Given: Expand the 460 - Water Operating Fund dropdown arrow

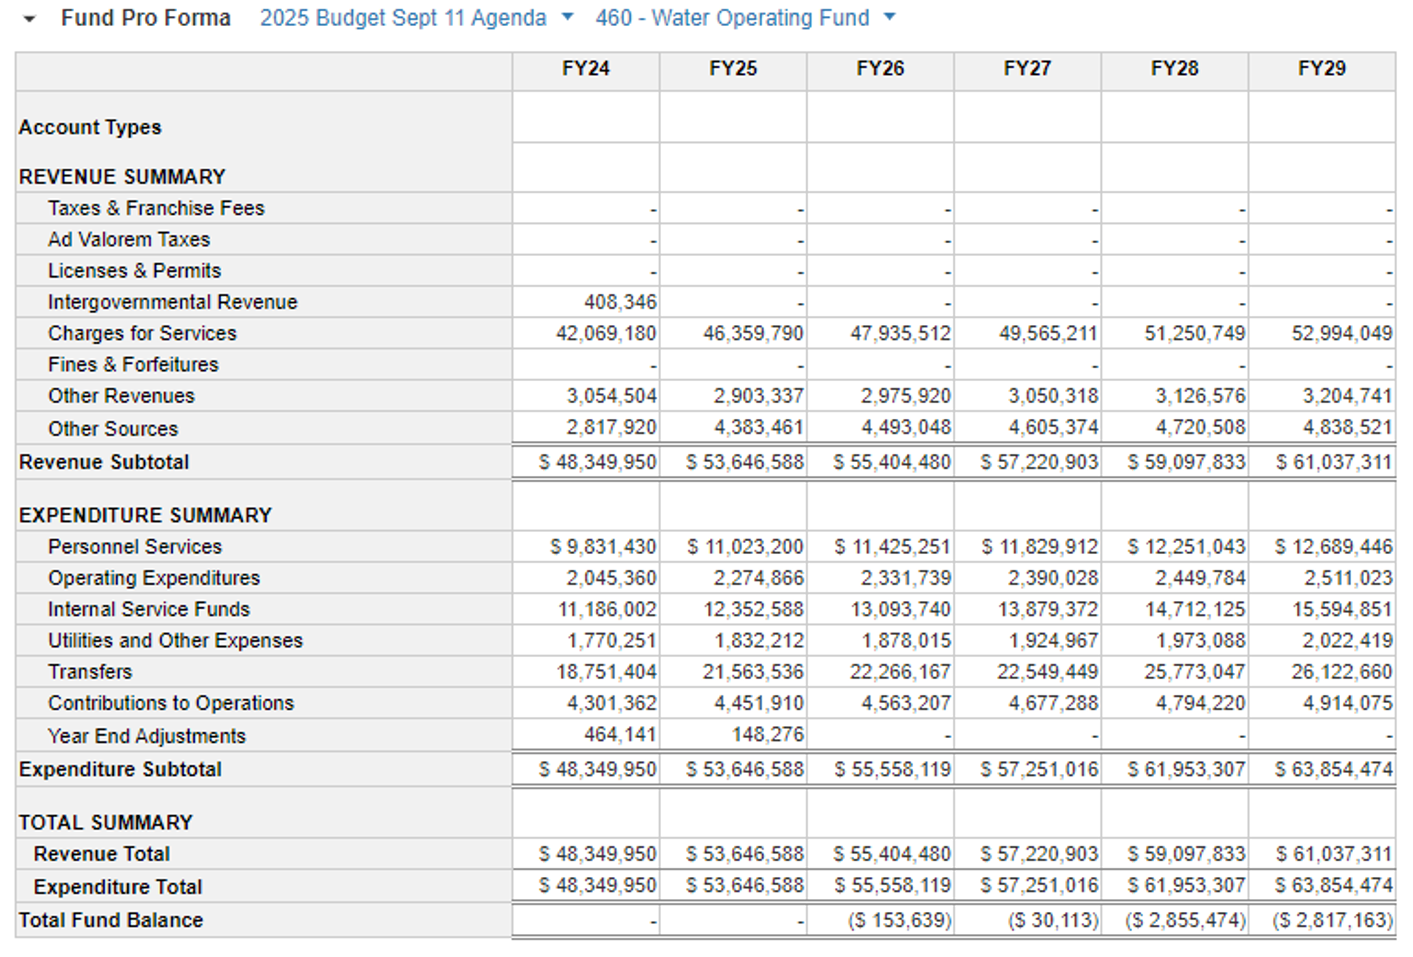Looking at the screenshot, I should (890, 17).
